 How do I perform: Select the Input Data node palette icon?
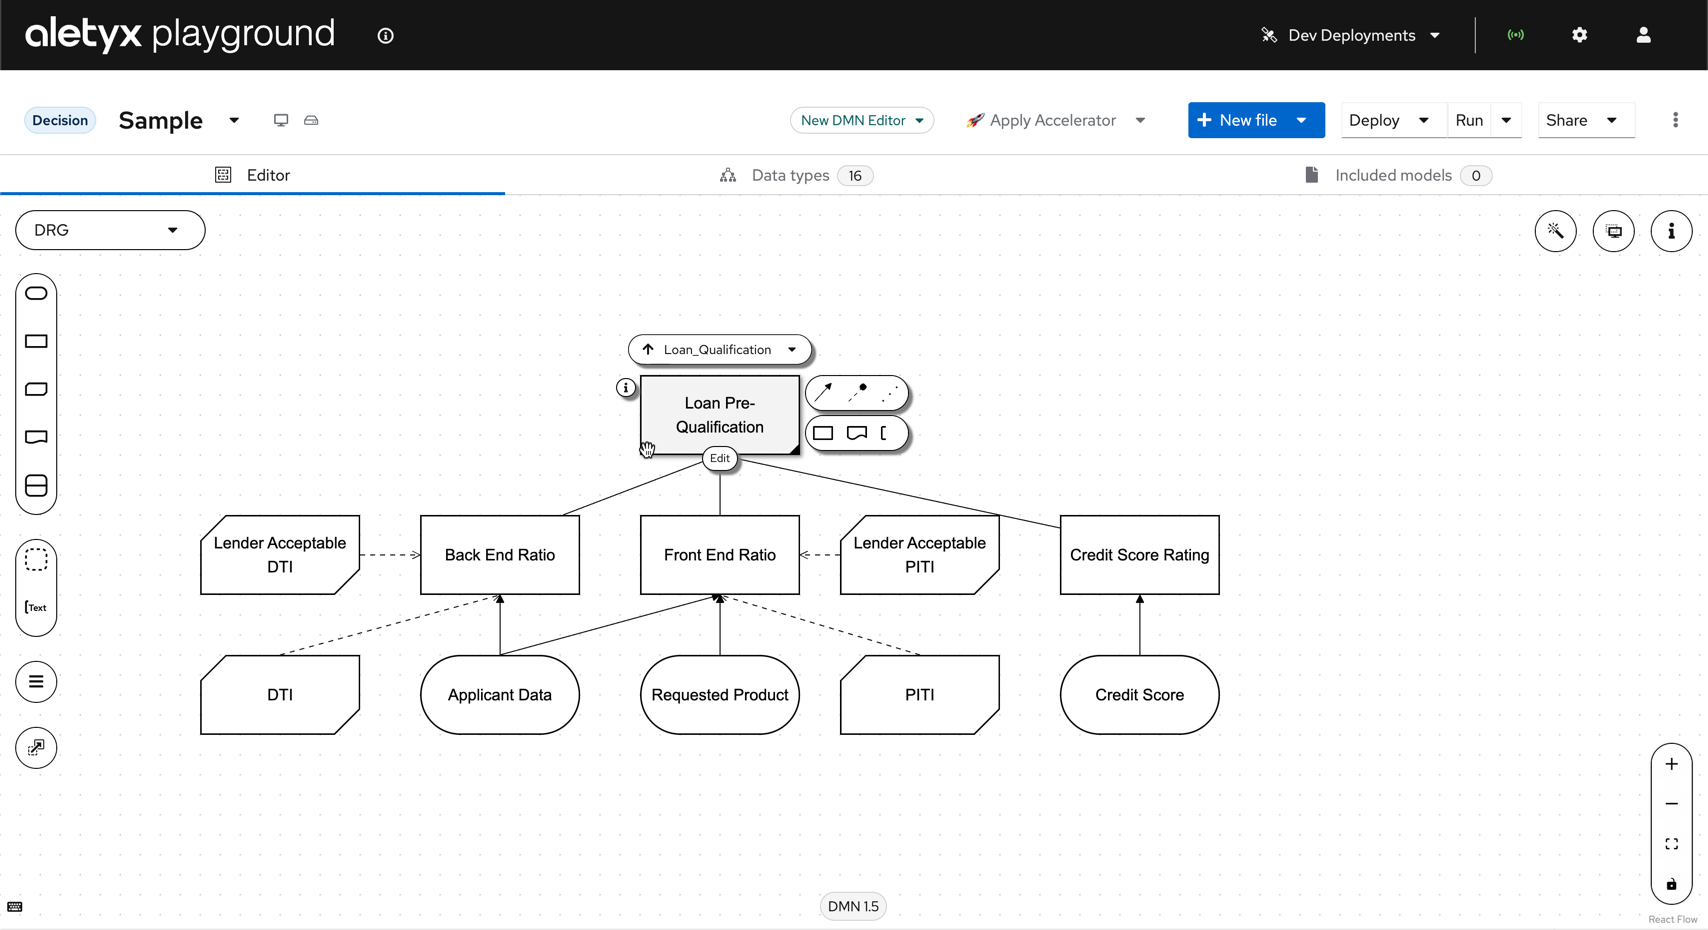36,294
